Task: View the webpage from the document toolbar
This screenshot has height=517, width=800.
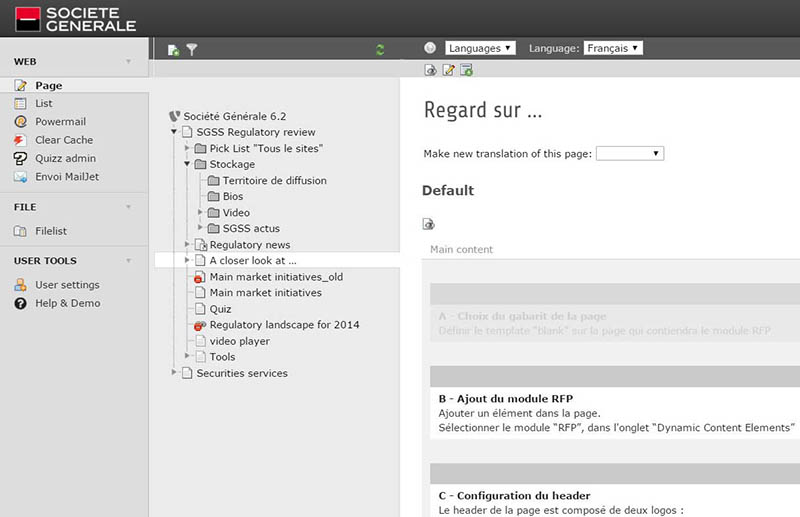Action: pos(430,70)
